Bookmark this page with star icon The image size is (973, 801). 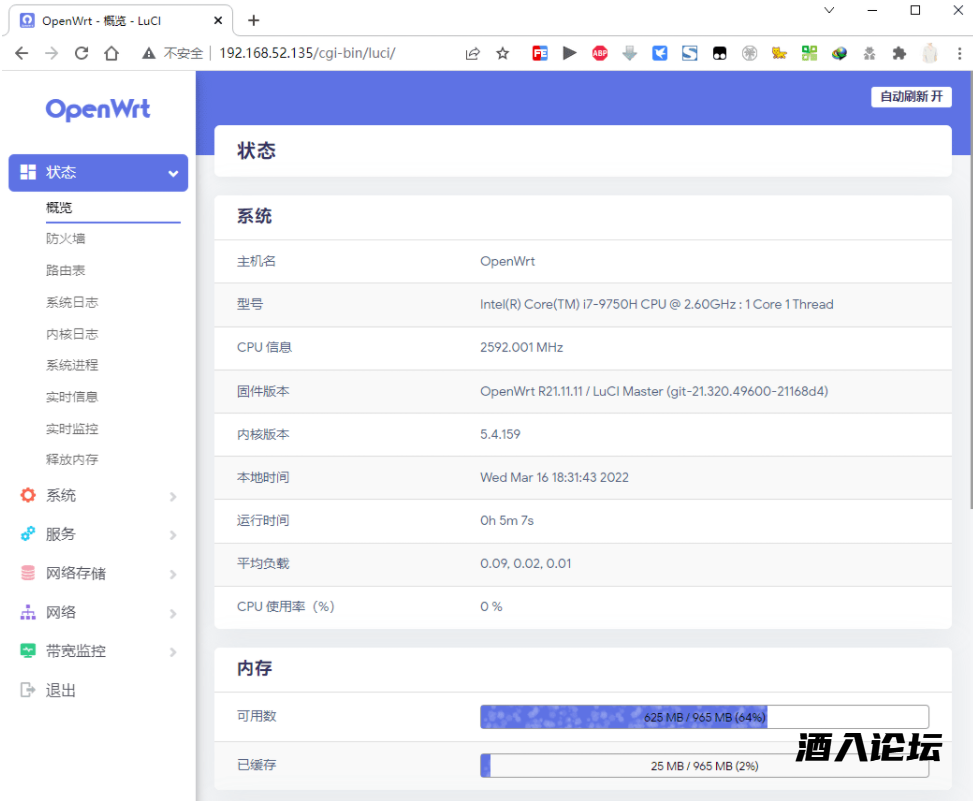pyautogui.click(x=503, y=53)
